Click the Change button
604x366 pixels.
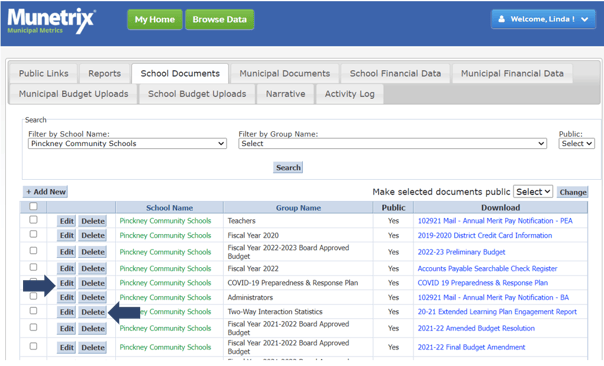(x=572, y=192)
